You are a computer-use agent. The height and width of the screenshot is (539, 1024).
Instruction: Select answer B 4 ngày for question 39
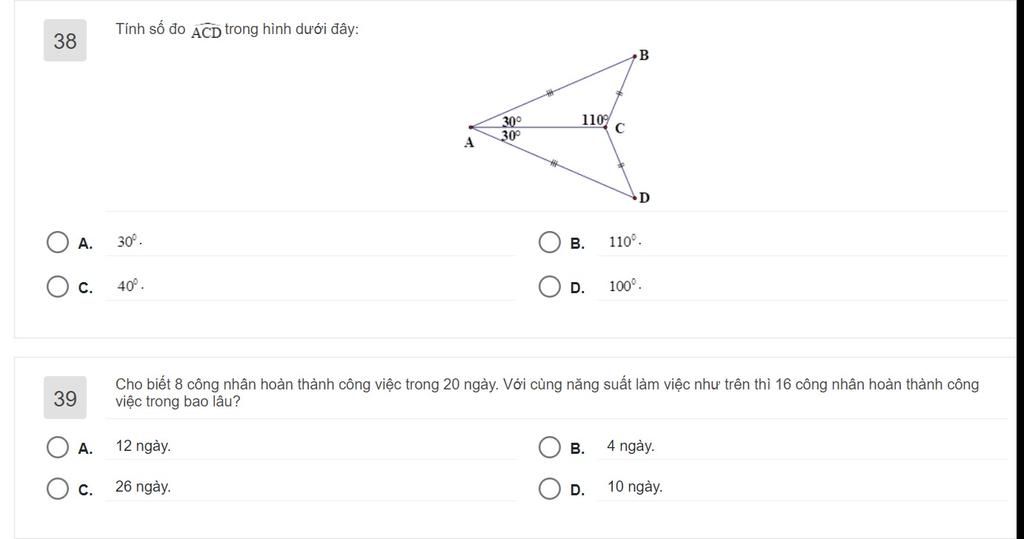(x=549, y=447)
